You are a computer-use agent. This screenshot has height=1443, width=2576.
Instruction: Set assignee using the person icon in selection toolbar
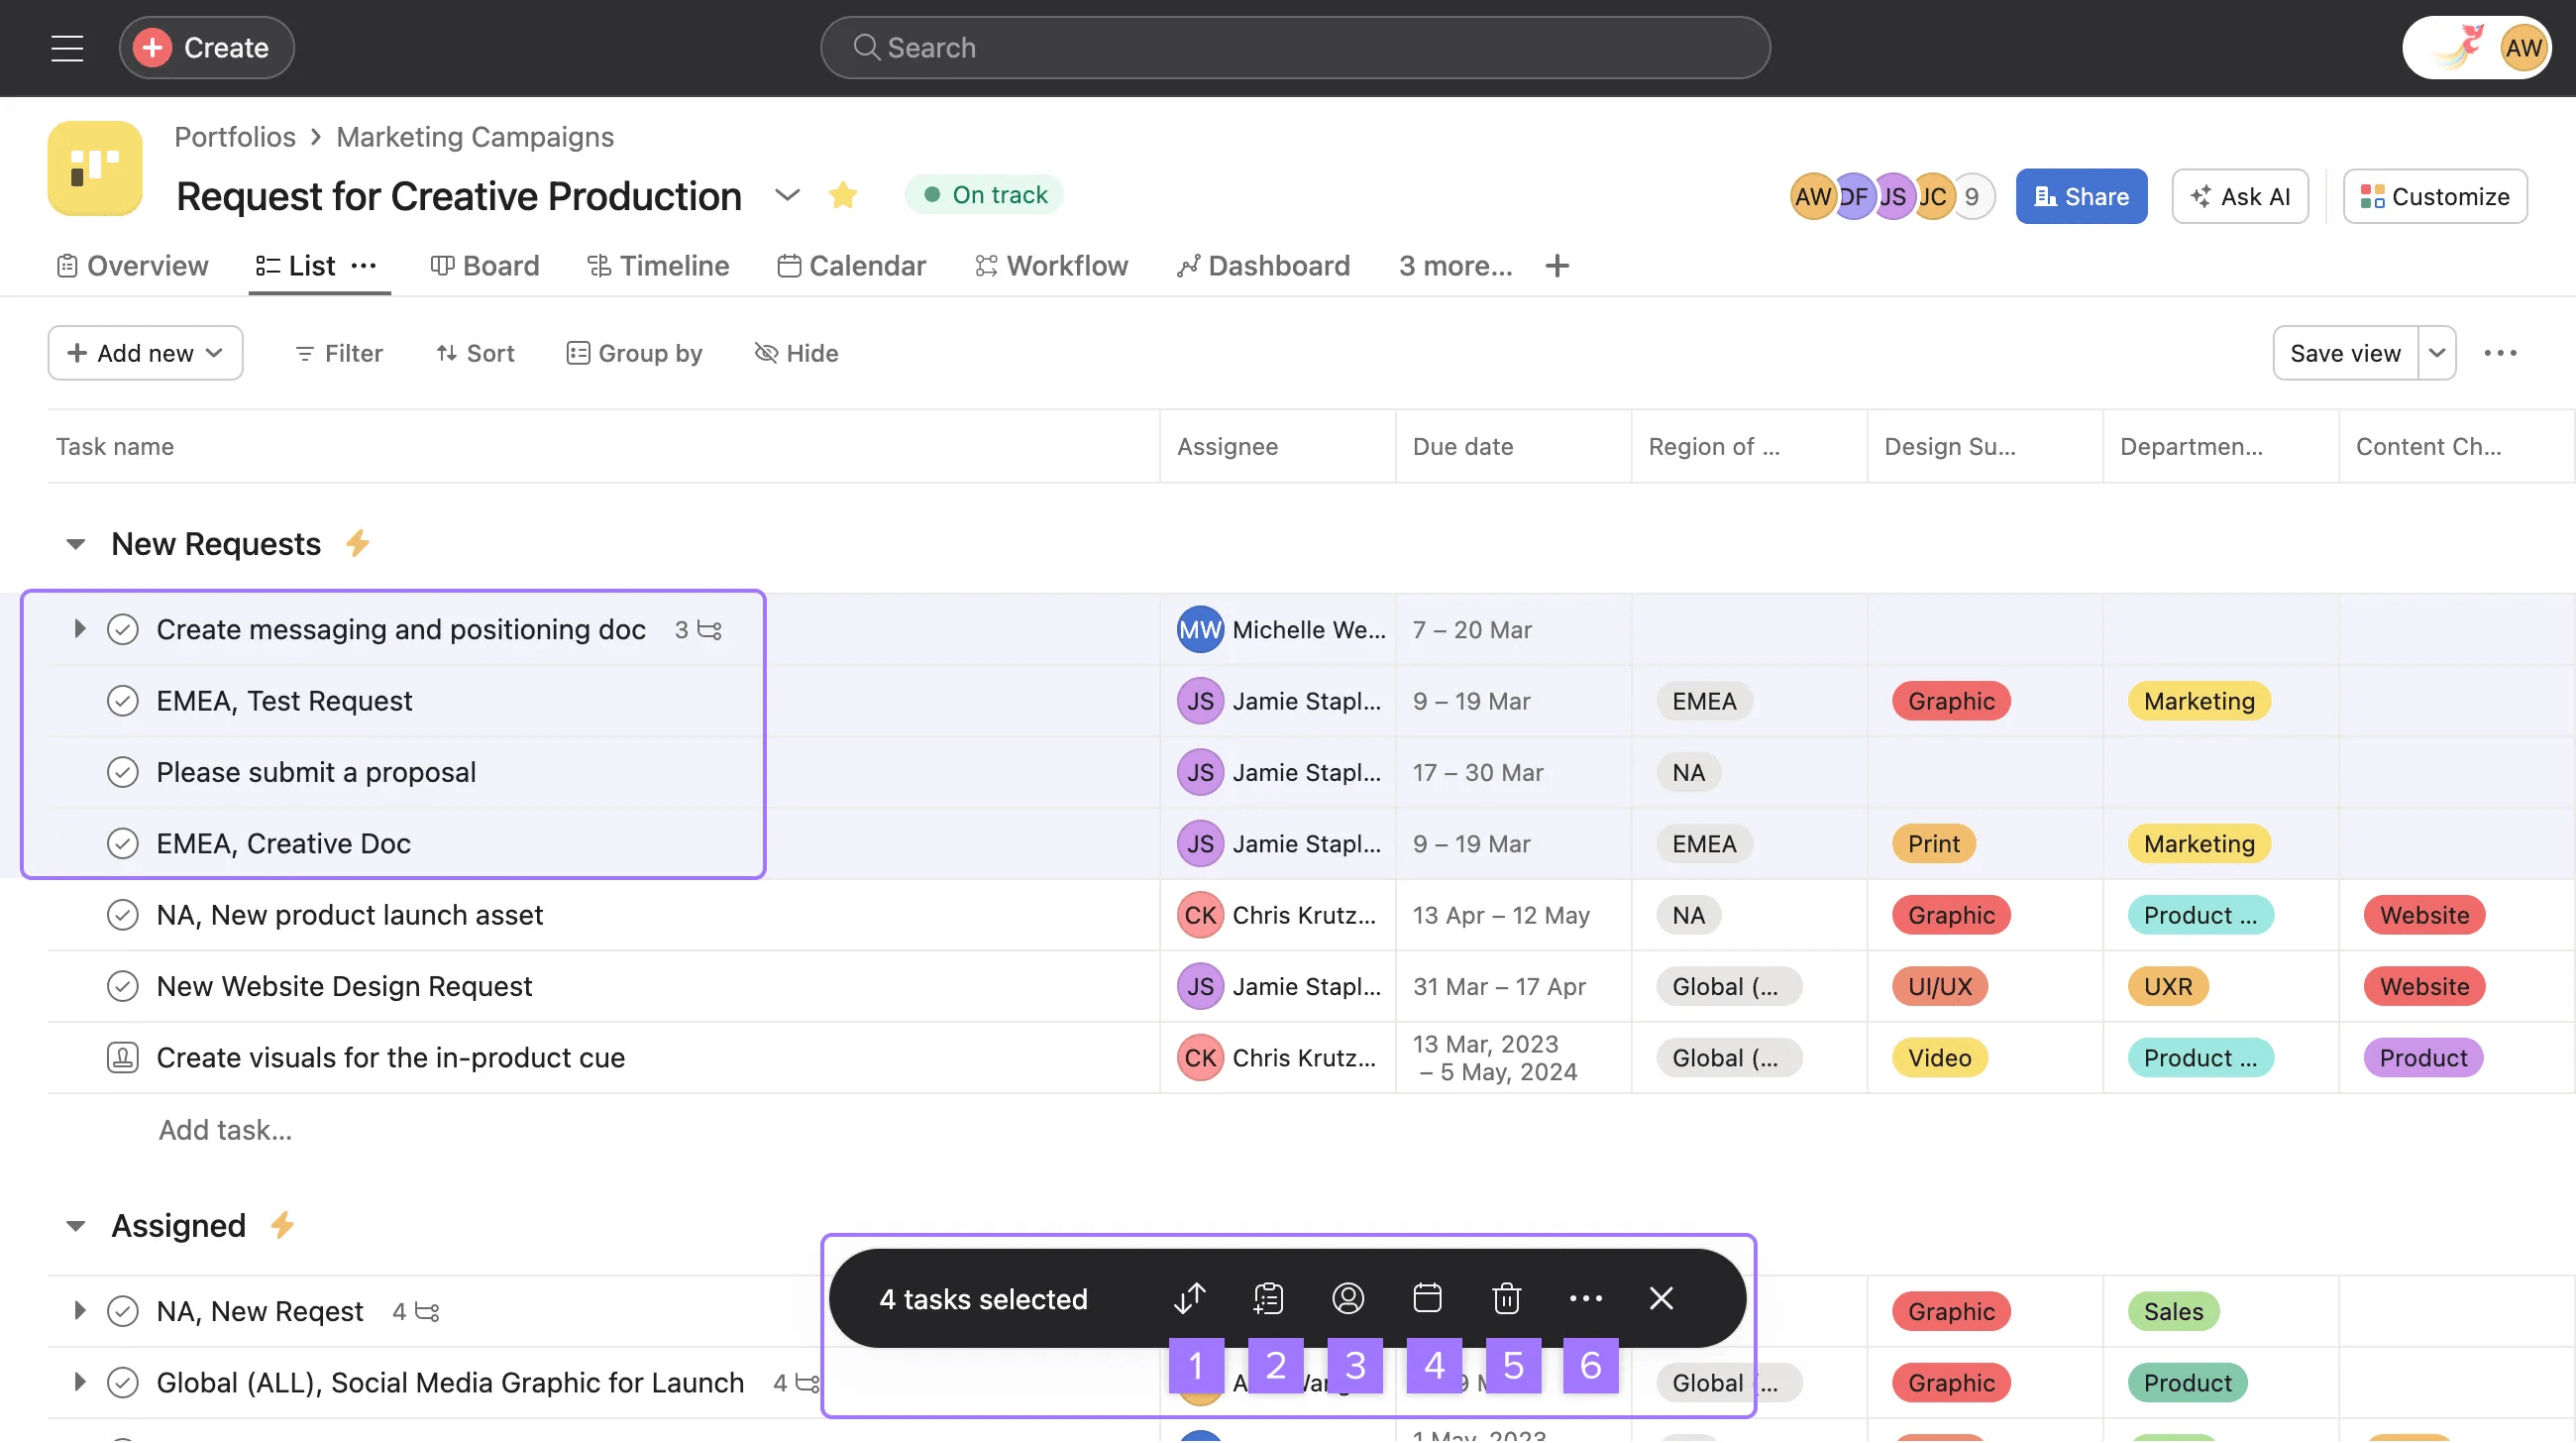point(1347,1298)
